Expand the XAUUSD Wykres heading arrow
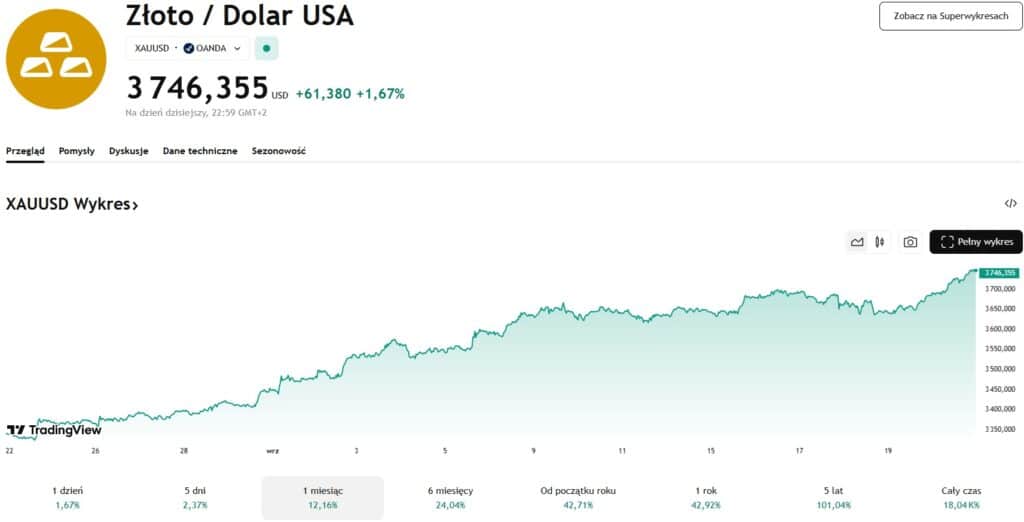1024x522 pixels. [x=135, y=205]
